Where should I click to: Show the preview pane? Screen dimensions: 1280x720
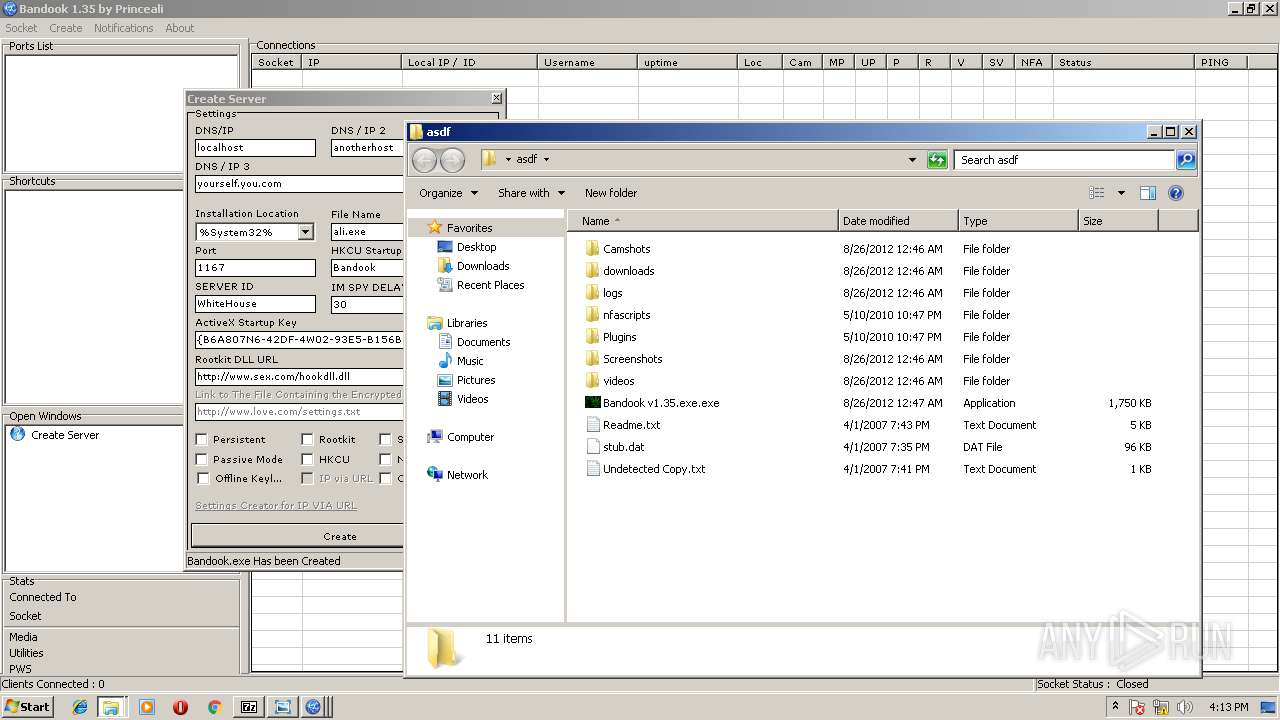[x=1148, y=193]
